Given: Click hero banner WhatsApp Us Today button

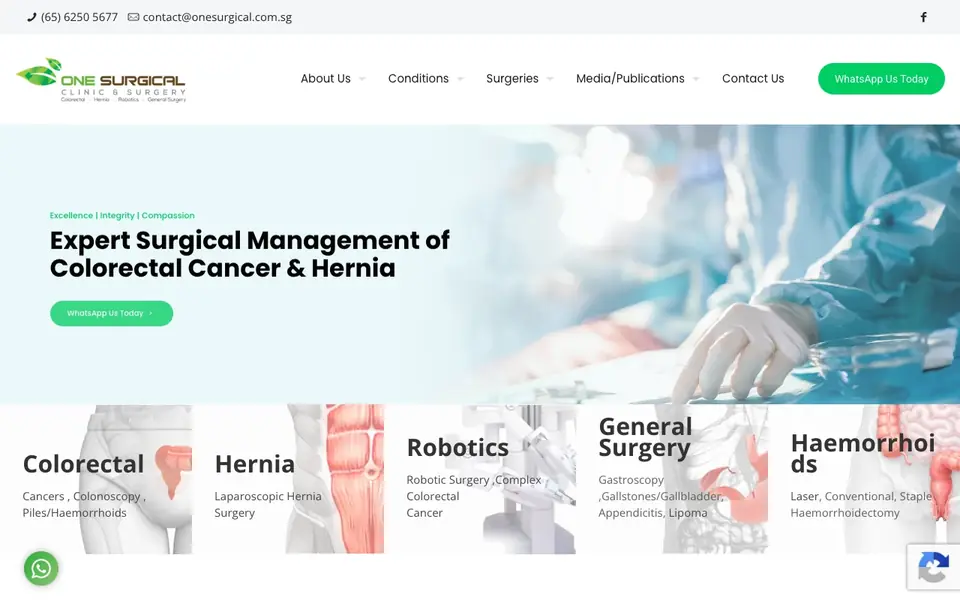Looking at the screenshot, I should (111, 313).
